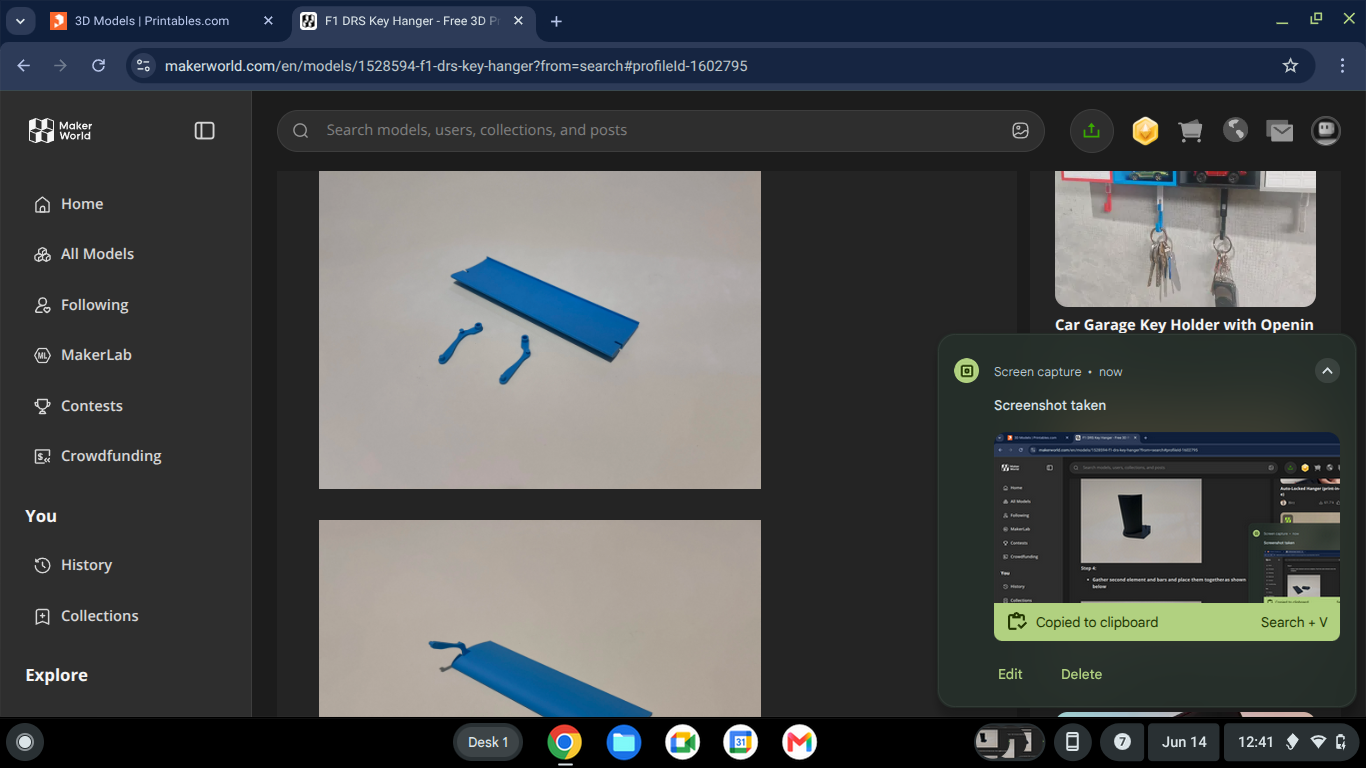Viewport: 1366px width, 768px height.
Task: Collapse the sidebar with the panel icon
Action: (x=204, y=131)
